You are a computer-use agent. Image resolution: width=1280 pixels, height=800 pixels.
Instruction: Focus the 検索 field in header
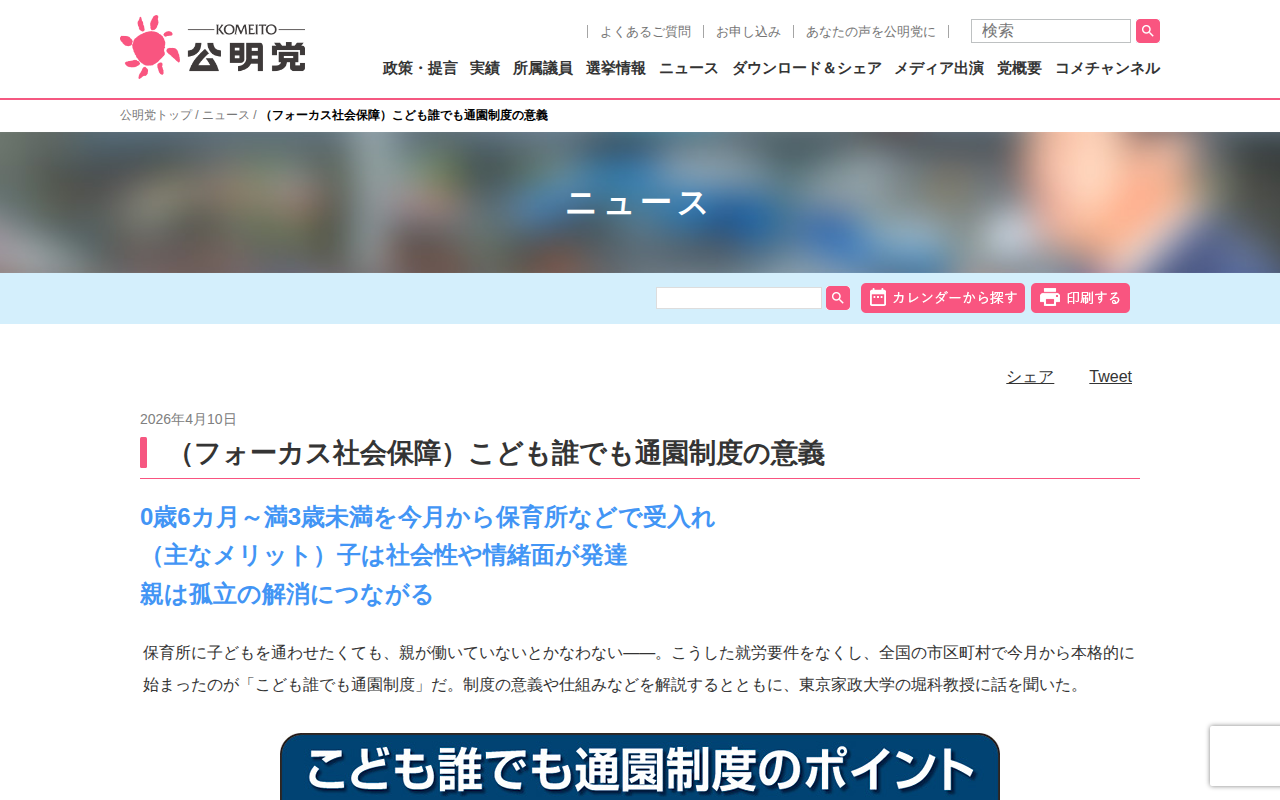[1051, 31]
